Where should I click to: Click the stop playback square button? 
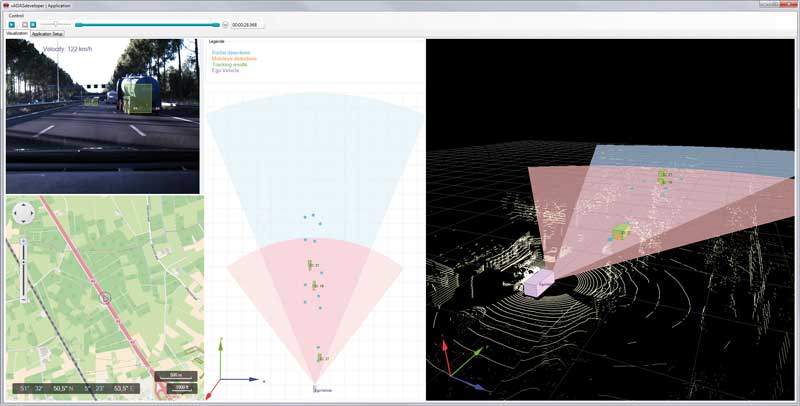click(24, 24)
